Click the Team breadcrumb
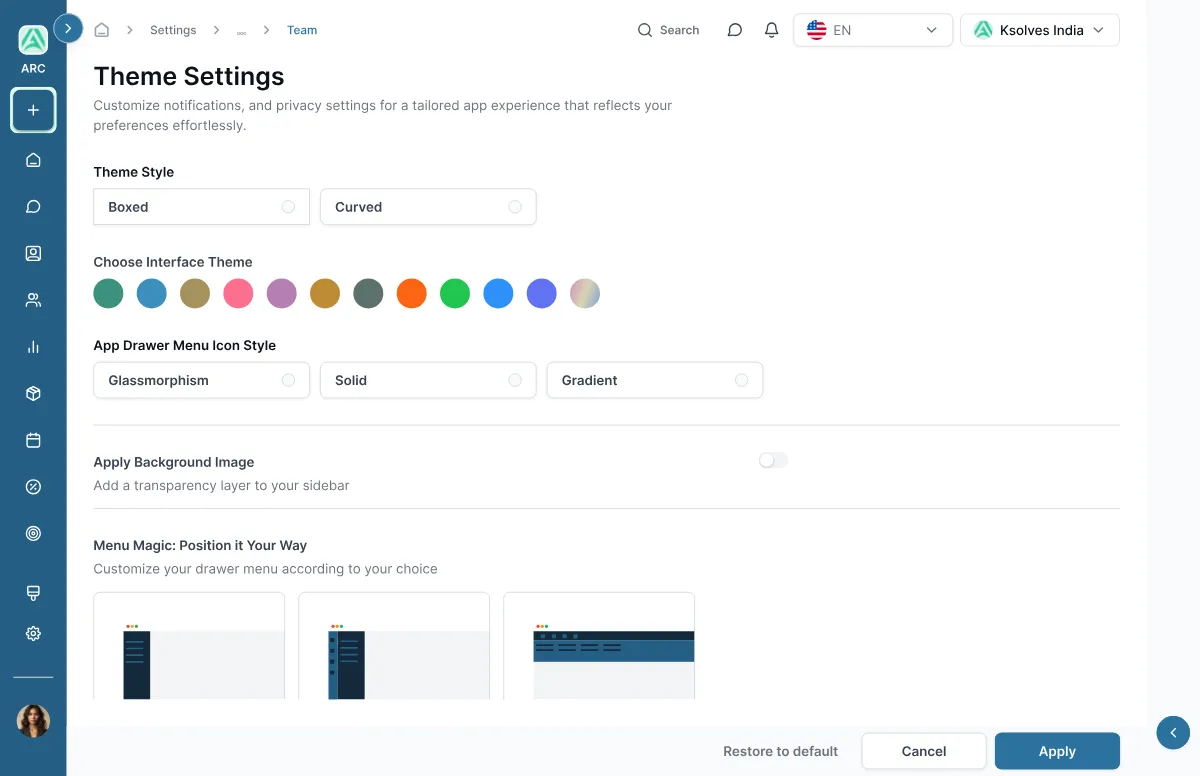The width and height of the screenshot is (1200, 776). 302,30
